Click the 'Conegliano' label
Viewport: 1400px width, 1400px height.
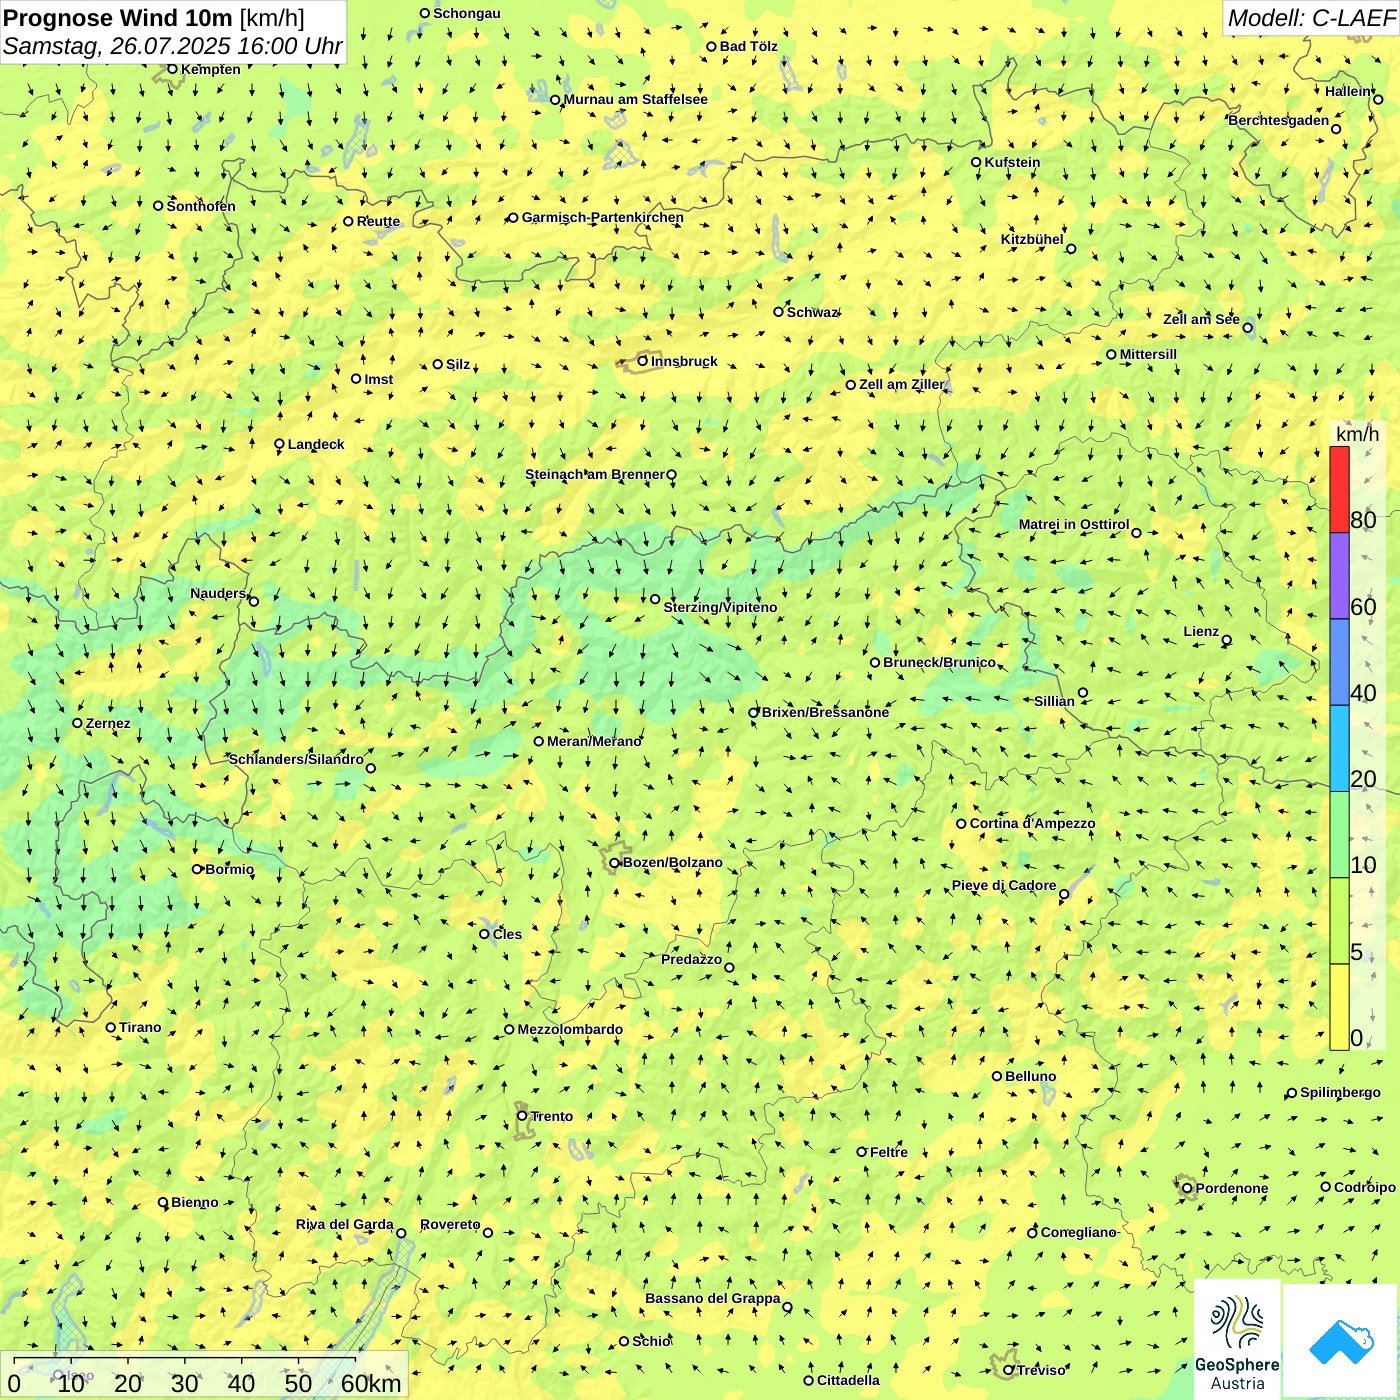click(1078, 1232)
